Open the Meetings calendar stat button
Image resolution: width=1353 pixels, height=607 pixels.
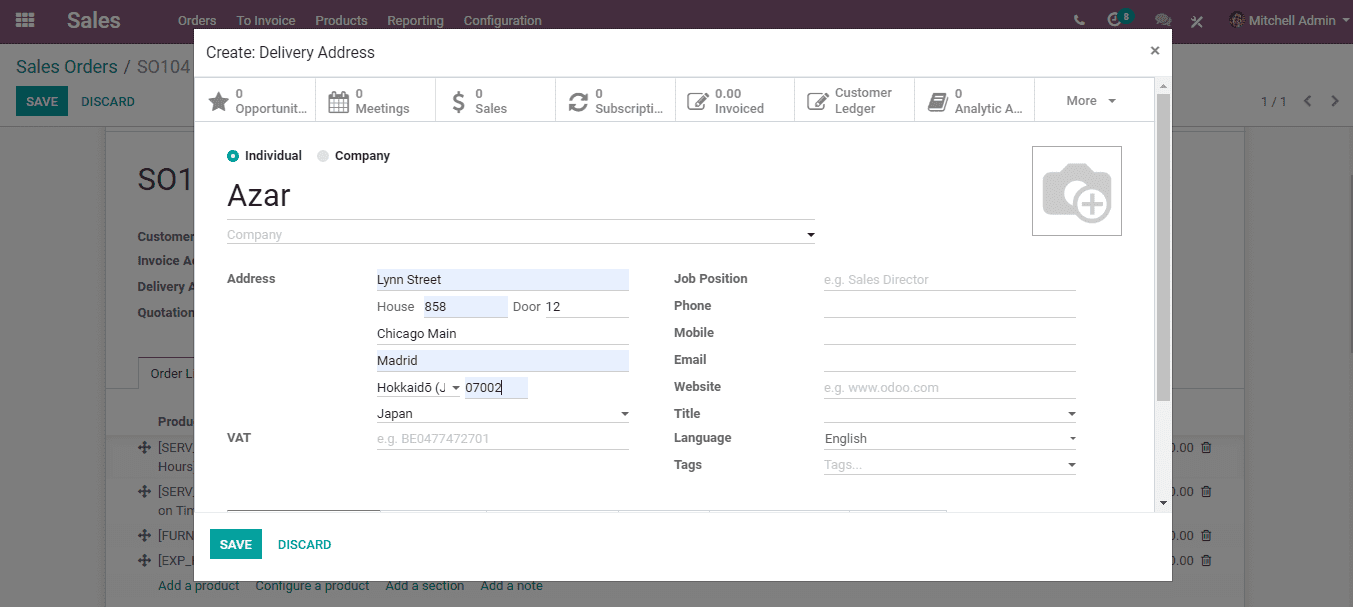coord(375,100)
